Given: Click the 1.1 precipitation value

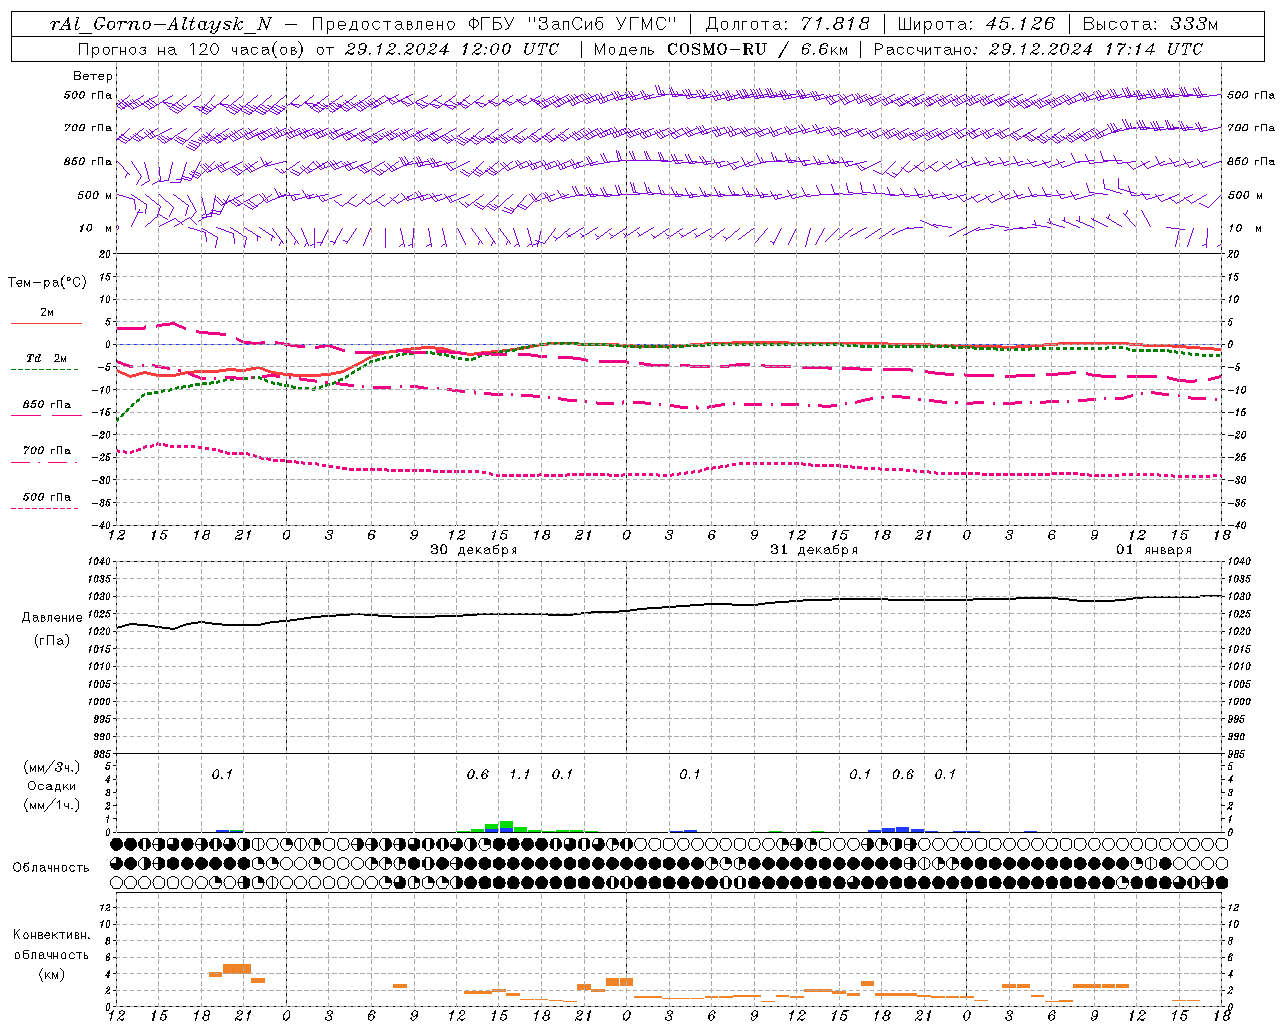Looking at the screenshot, I should [x=520, y=774].
